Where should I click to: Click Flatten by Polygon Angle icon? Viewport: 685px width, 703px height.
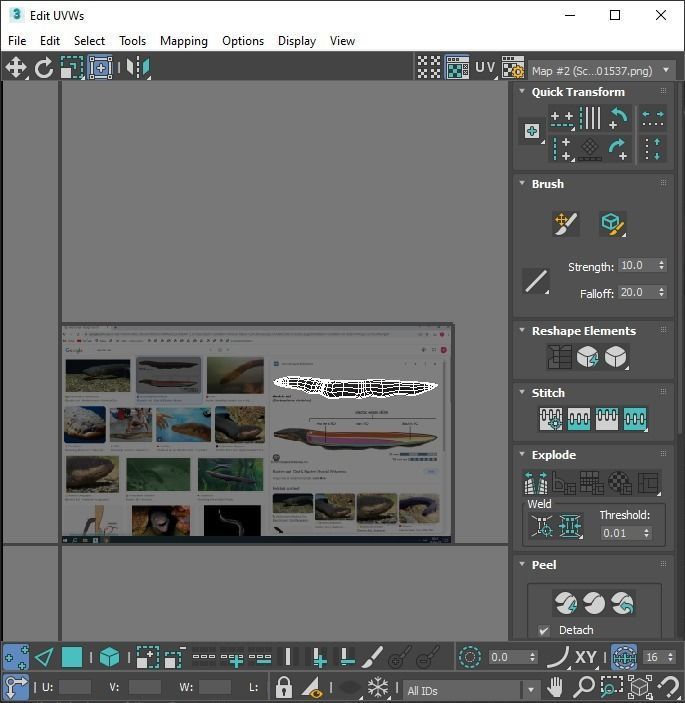tap(564, 483)
